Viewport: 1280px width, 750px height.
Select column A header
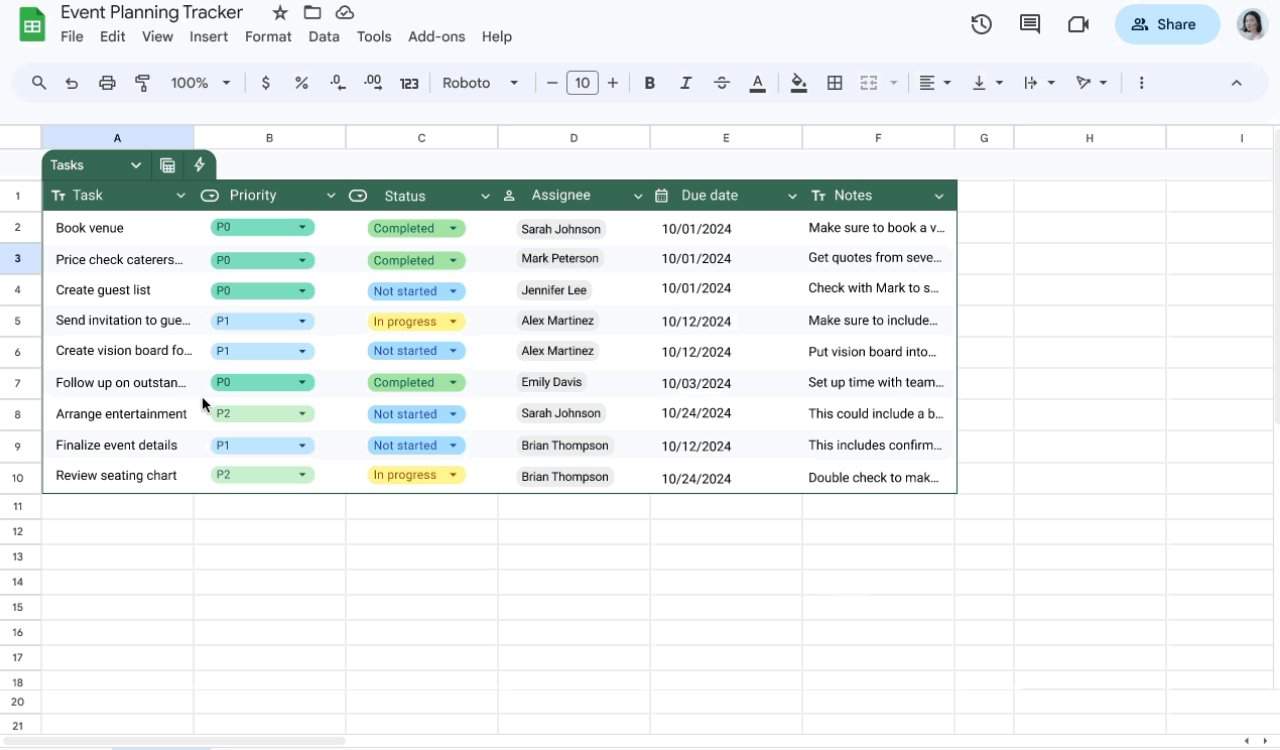click(x=117, y=138)
